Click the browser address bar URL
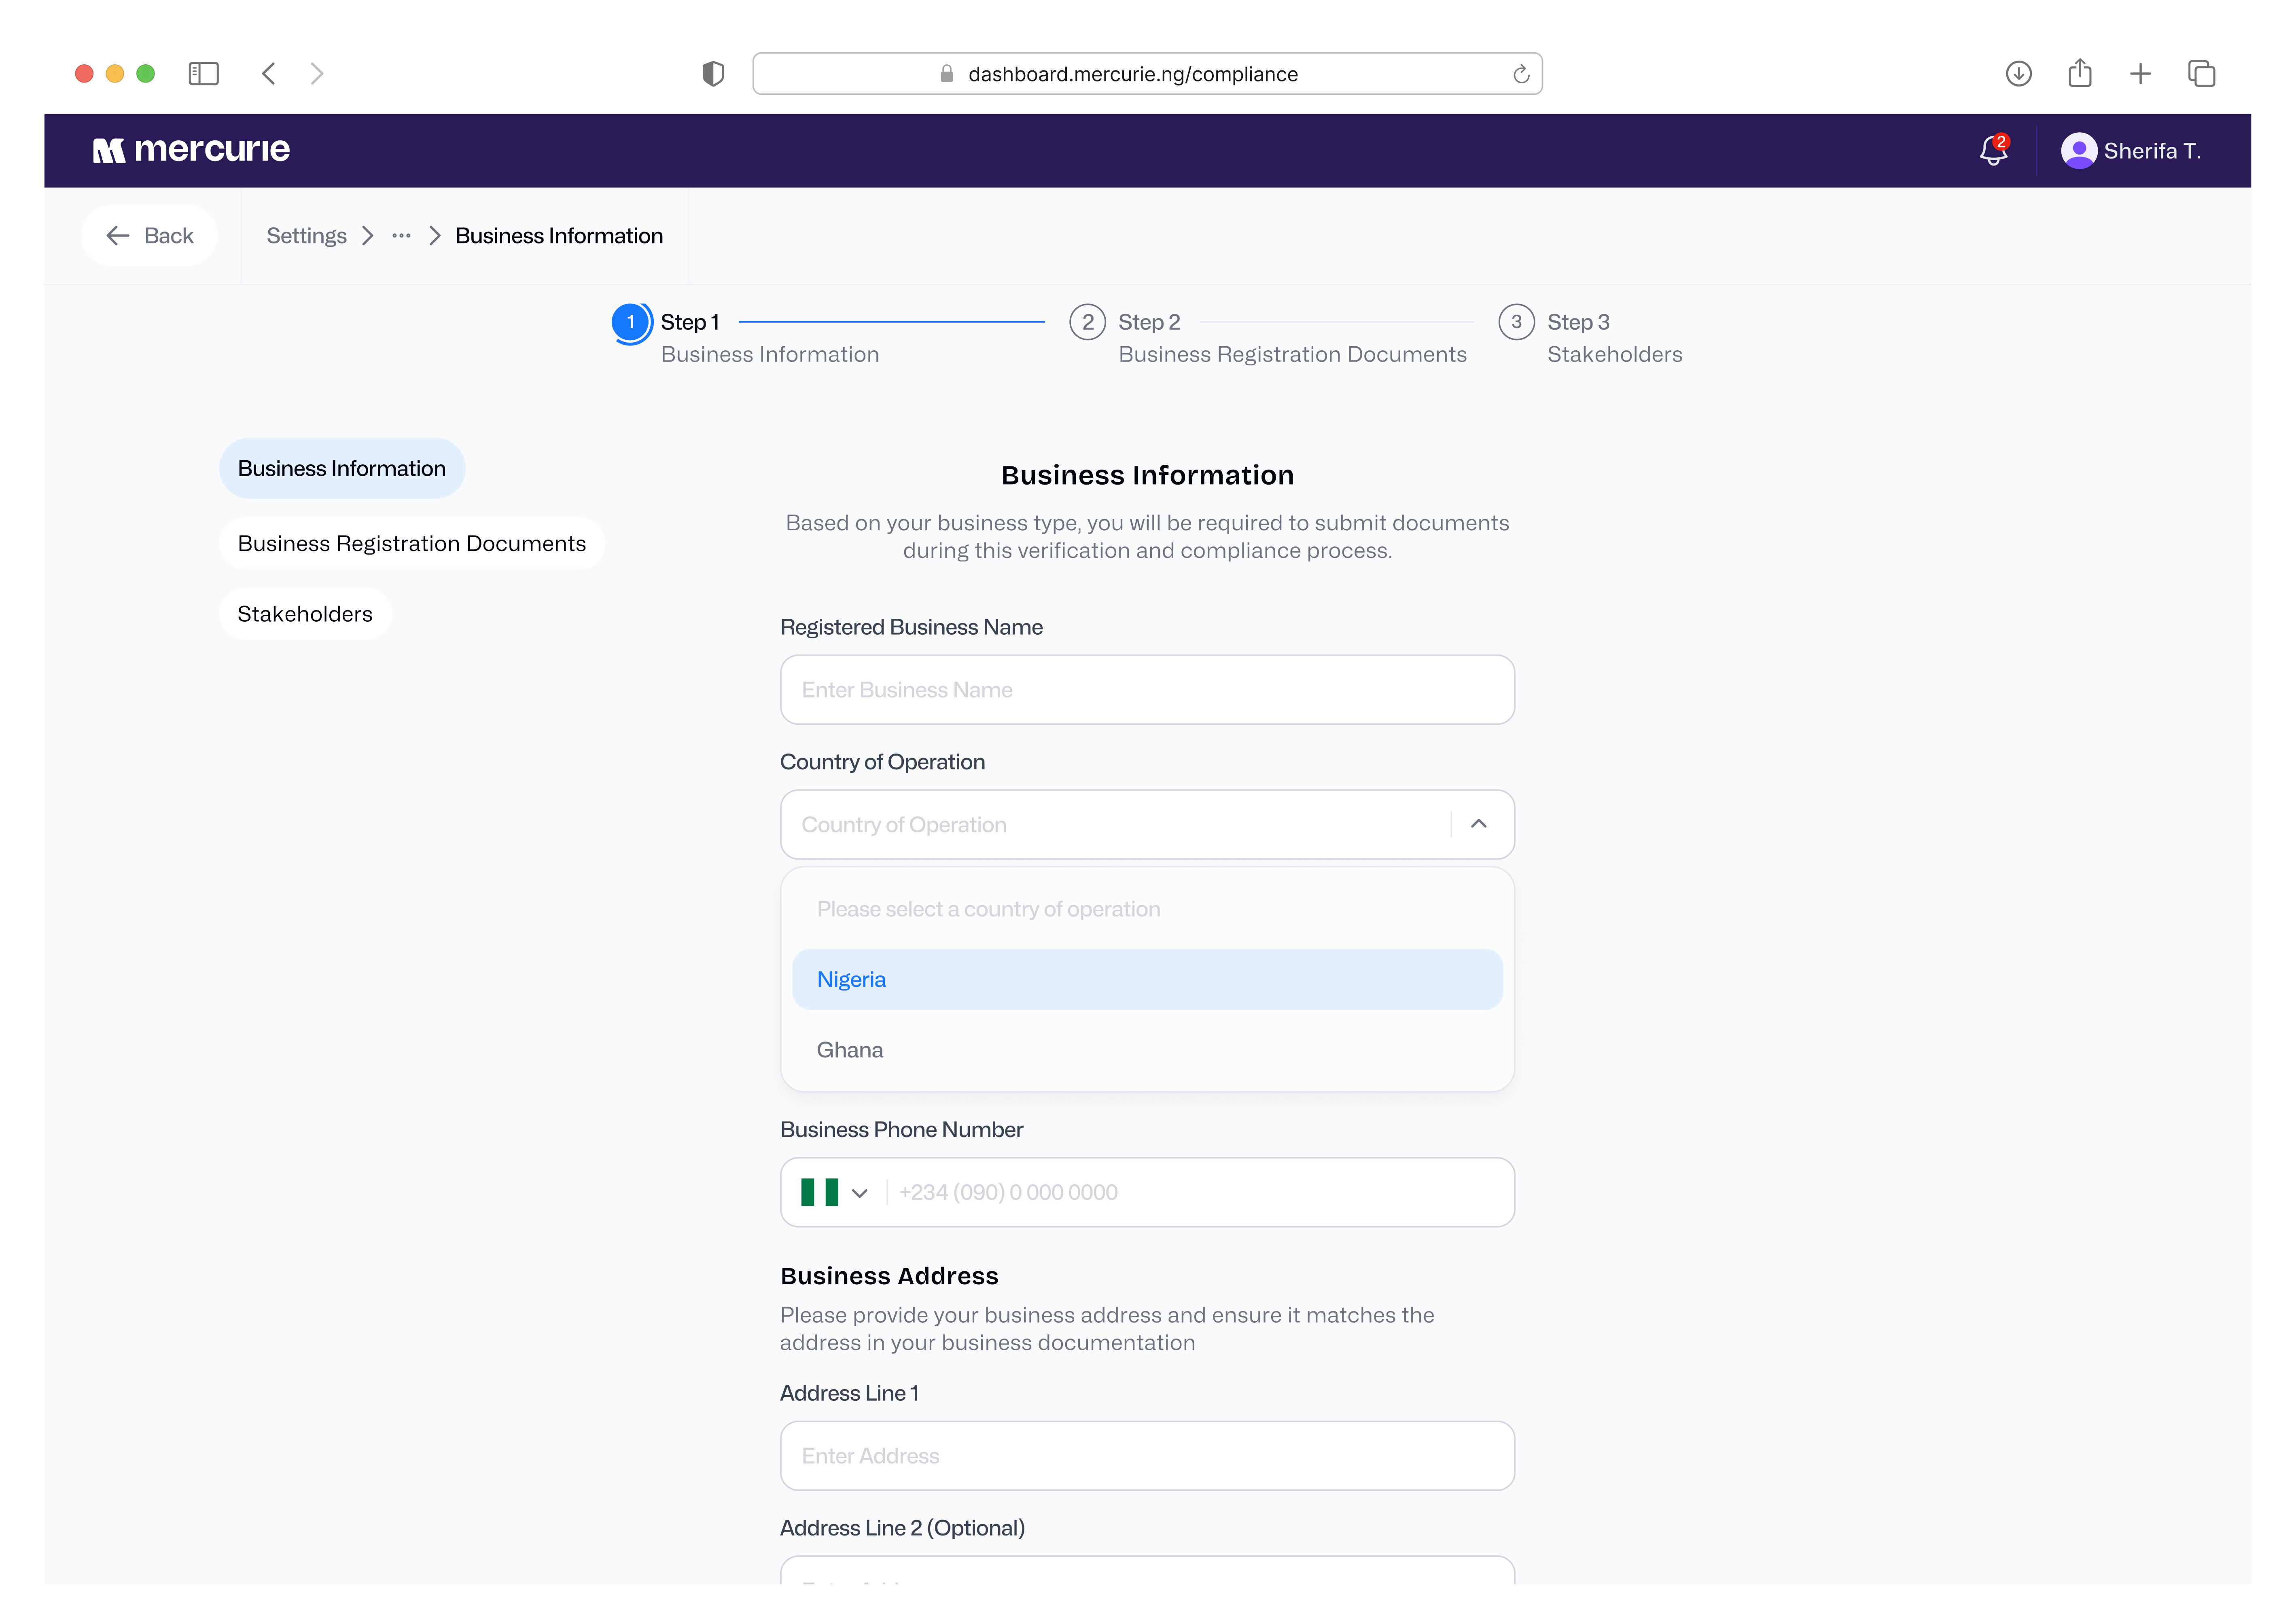 coord(1133,74)
